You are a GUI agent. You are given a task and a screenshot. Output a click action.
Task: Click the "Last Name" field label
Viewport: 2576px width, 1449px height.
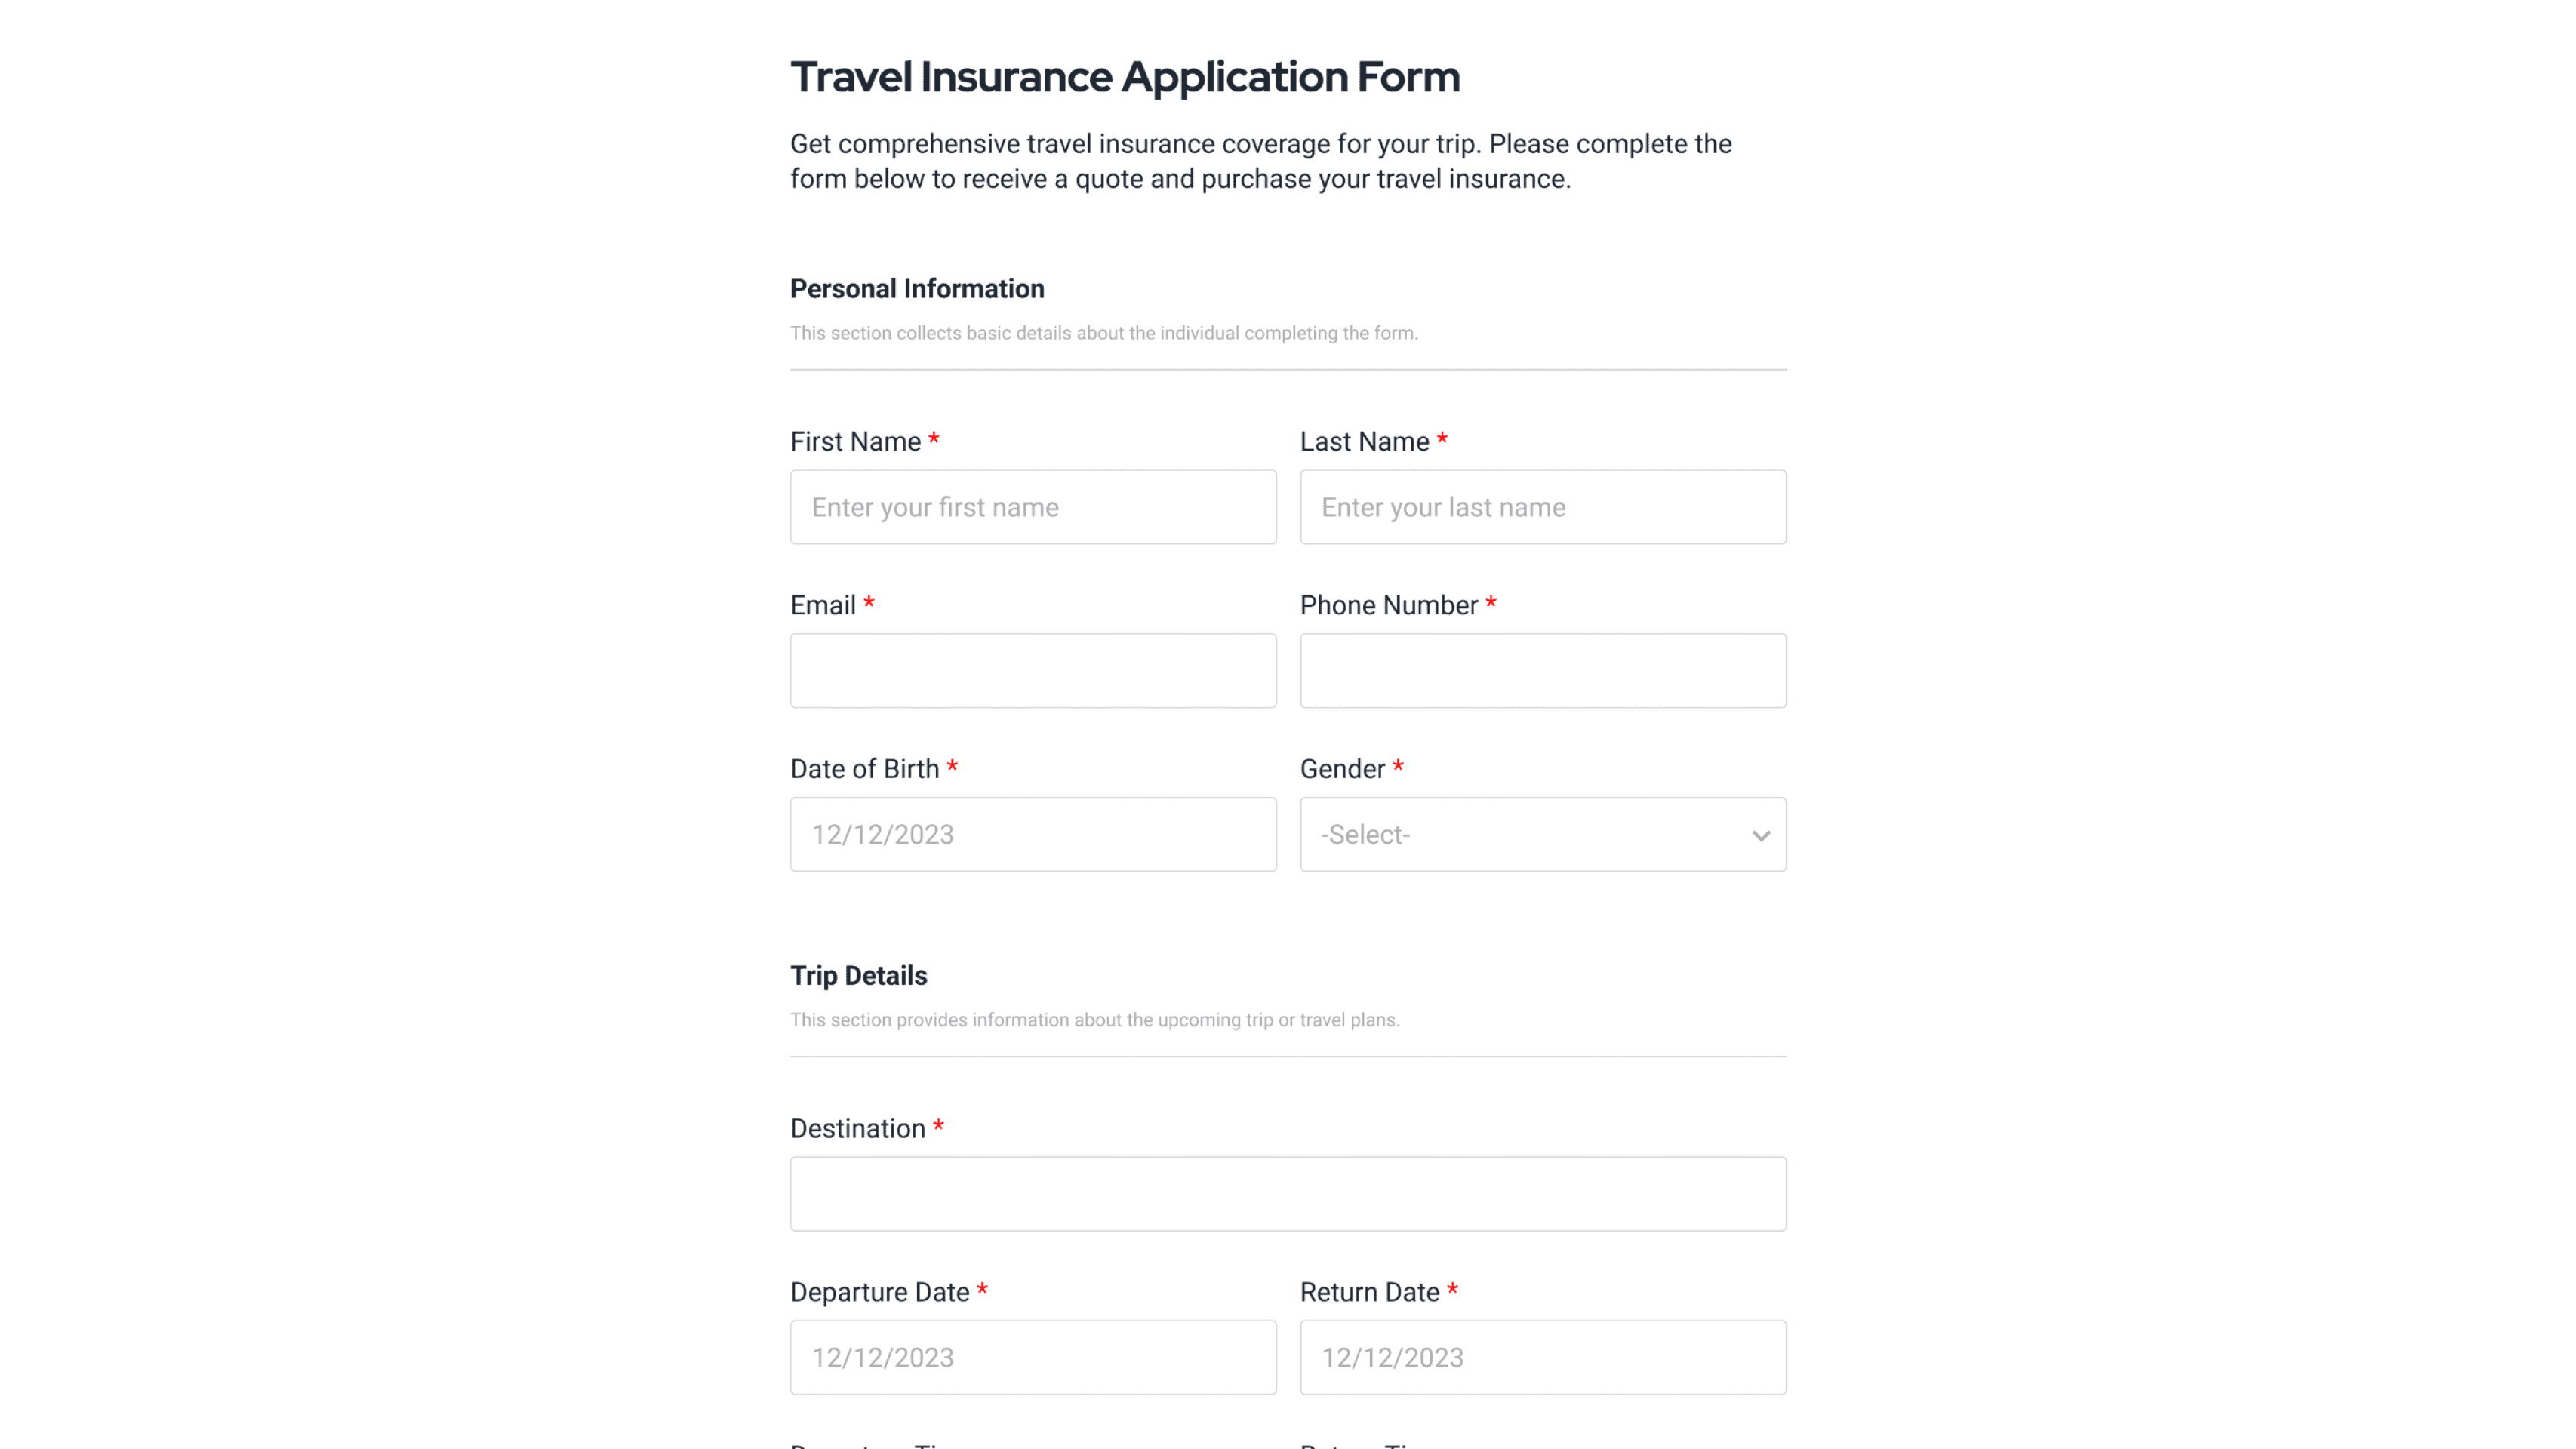pyautogui.click(x=1364, y=442)
